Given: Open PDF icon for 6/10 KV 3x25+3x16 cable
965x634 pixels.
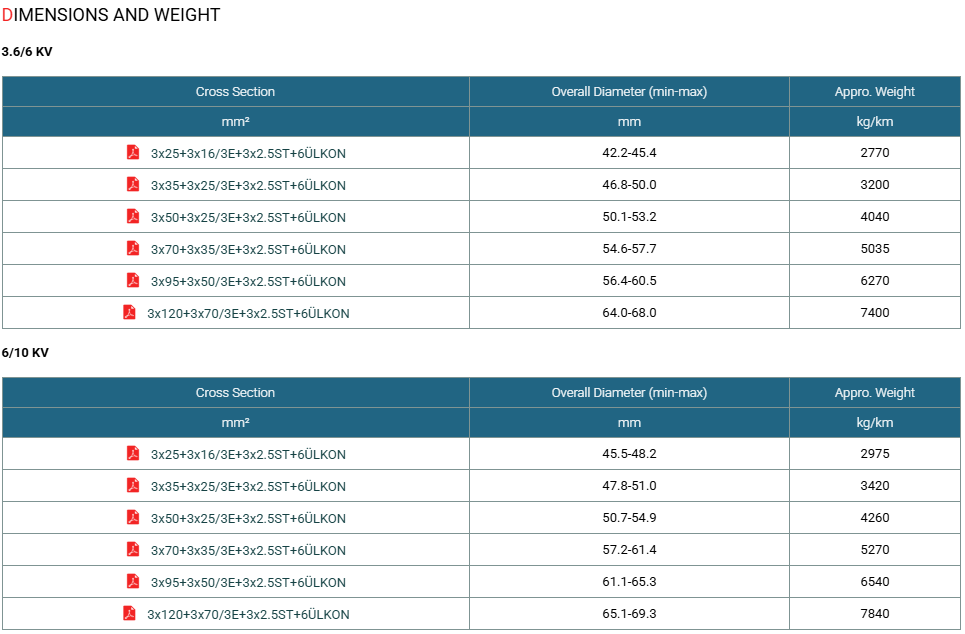Looking at the screenshot, I should [133, 453].
